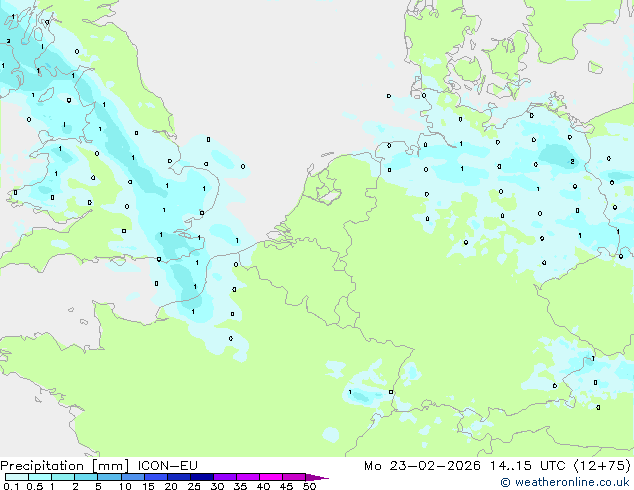Pick the 10–15 mm legend color swatch

point(132,477)
